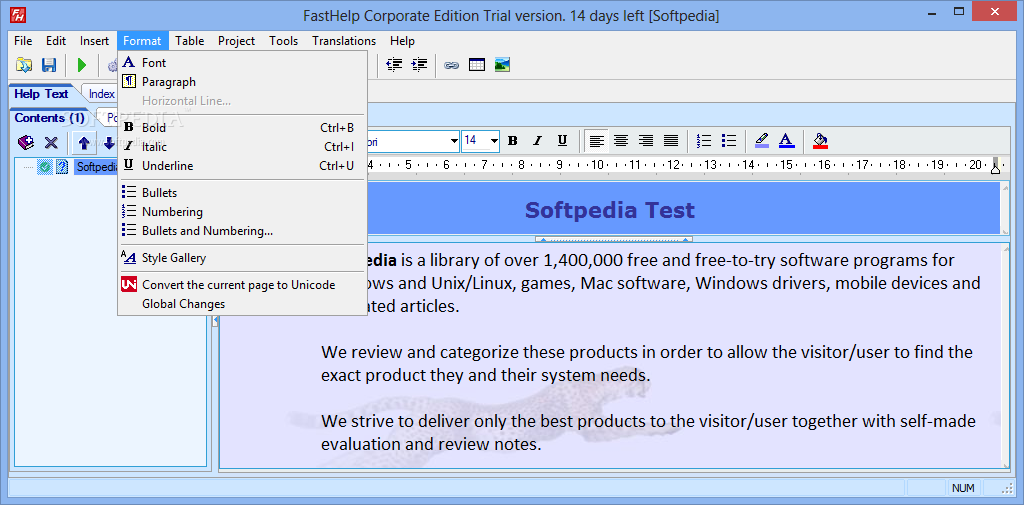This screenshot has height=505, width=1024.
Task: Click the NUM indicator in status bar
Action: 963,488
